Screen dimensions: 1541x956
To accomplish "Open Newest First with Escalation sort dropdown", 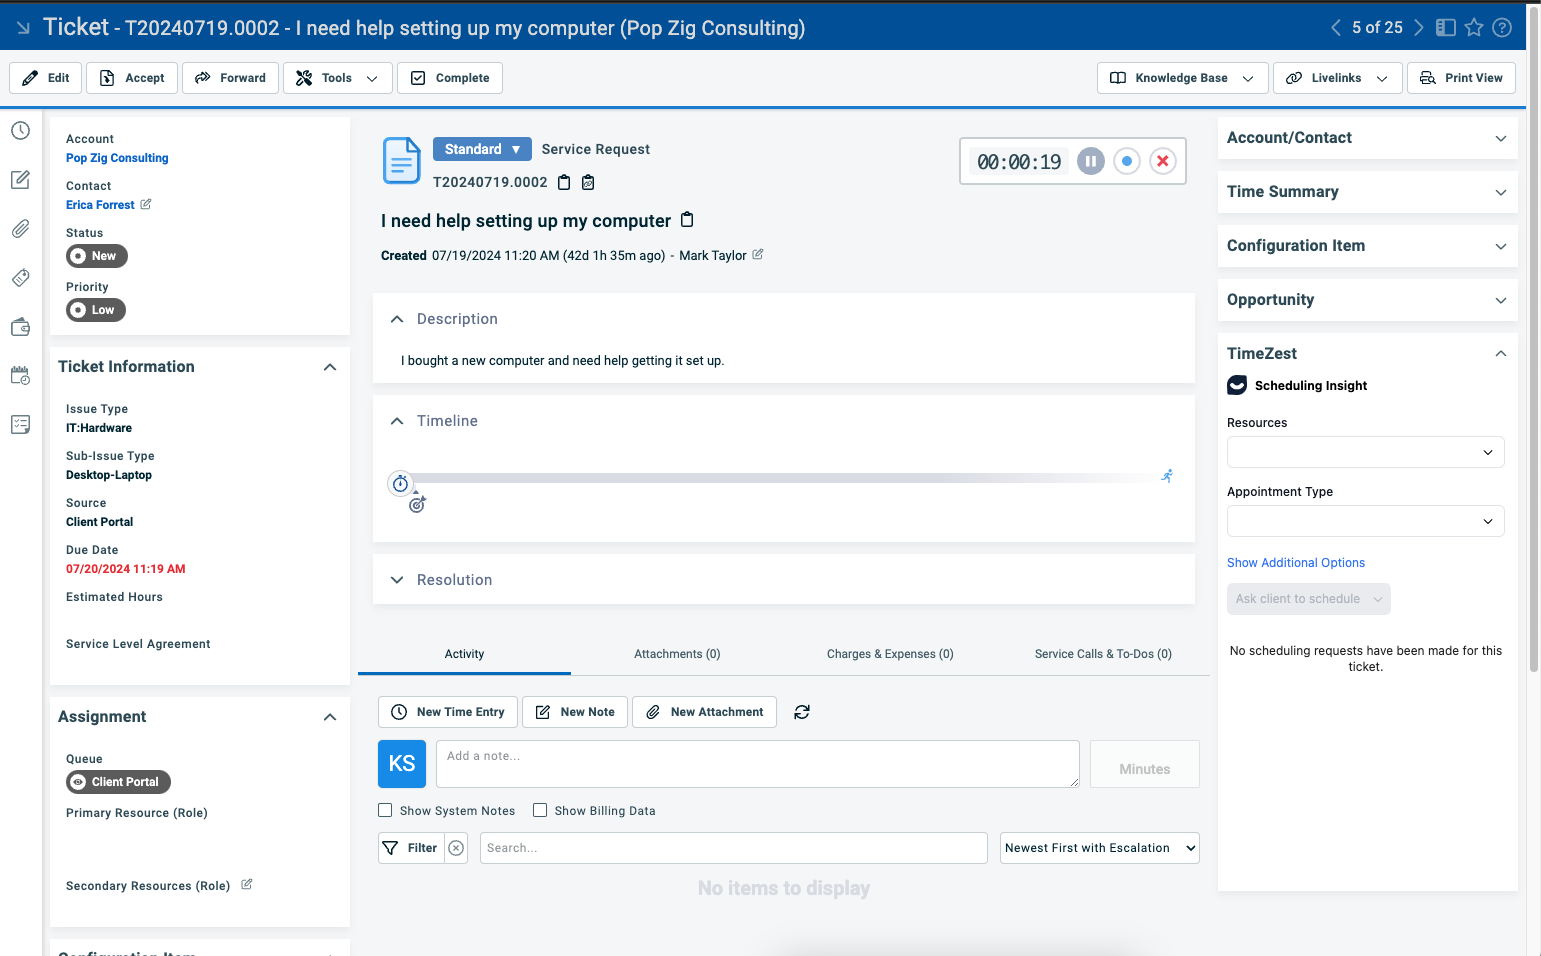I will [1099, 848].
